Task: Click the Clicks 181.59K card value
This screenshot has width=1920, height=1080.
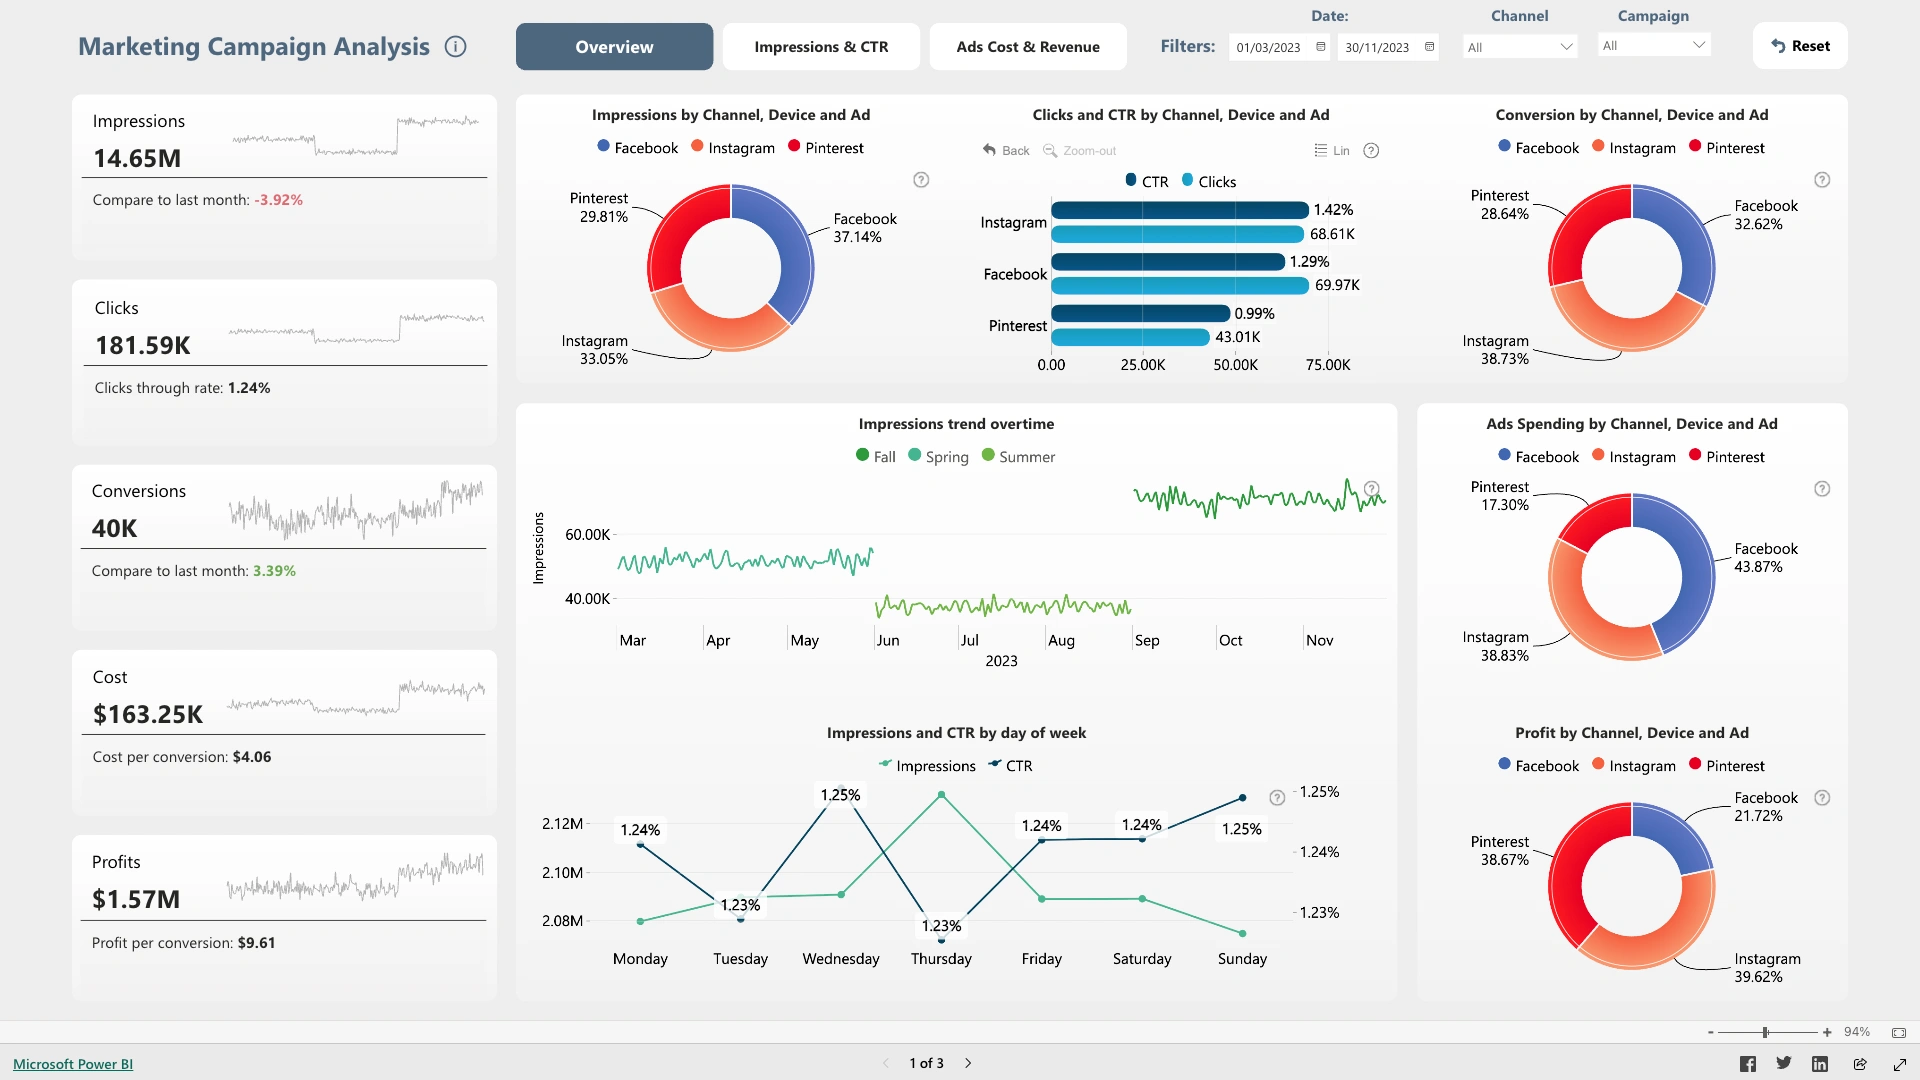Action: 143,345
